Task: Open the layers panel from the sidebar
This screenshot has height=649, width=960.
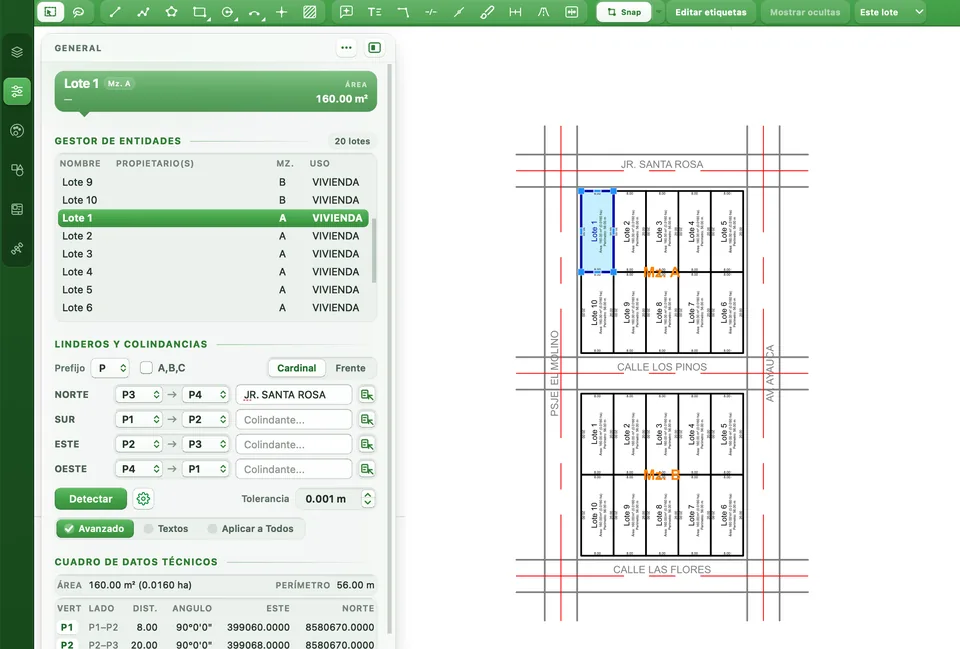Action: point(17,52)
